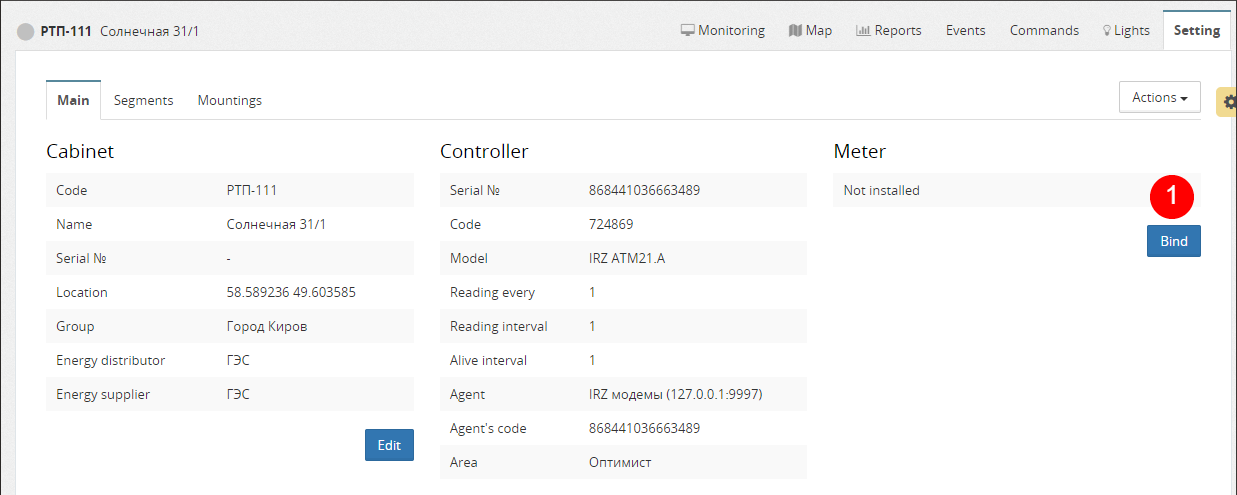Screen dimensions: 1237x495
Task: Click the Edit cabinet button
Action: tap(389, 445)
